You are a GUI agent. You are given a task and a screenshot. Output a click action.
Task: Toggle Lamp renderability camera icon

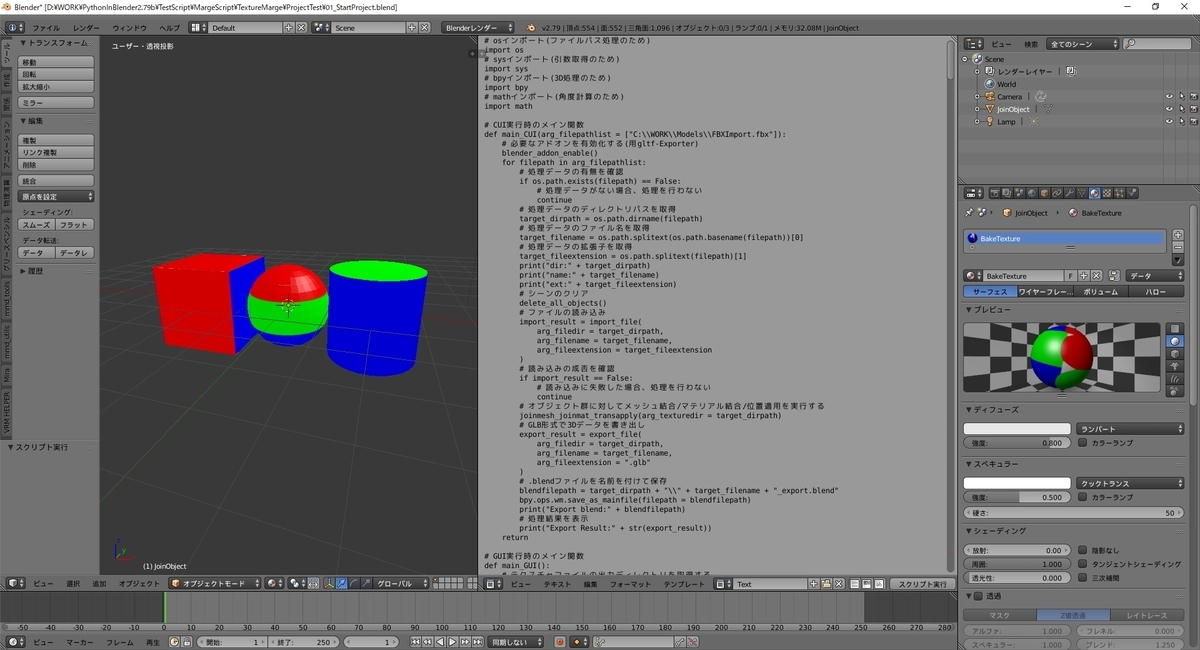click(1194, 121)
